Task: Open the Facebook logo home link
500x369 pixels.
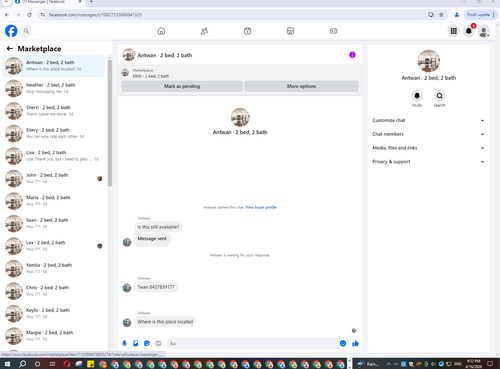Action: pyautogui.click(x=11, y=31)
